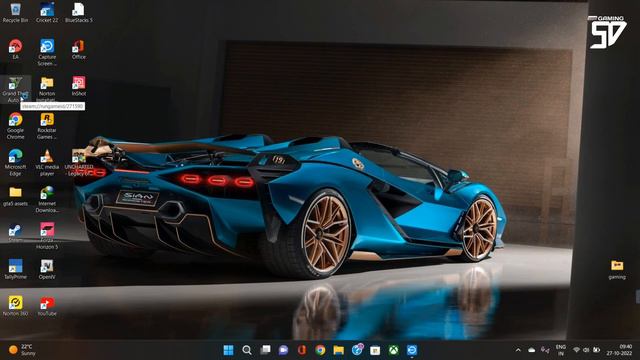
Task: Select the gaming folder on desktop
Action: point(617,269)
